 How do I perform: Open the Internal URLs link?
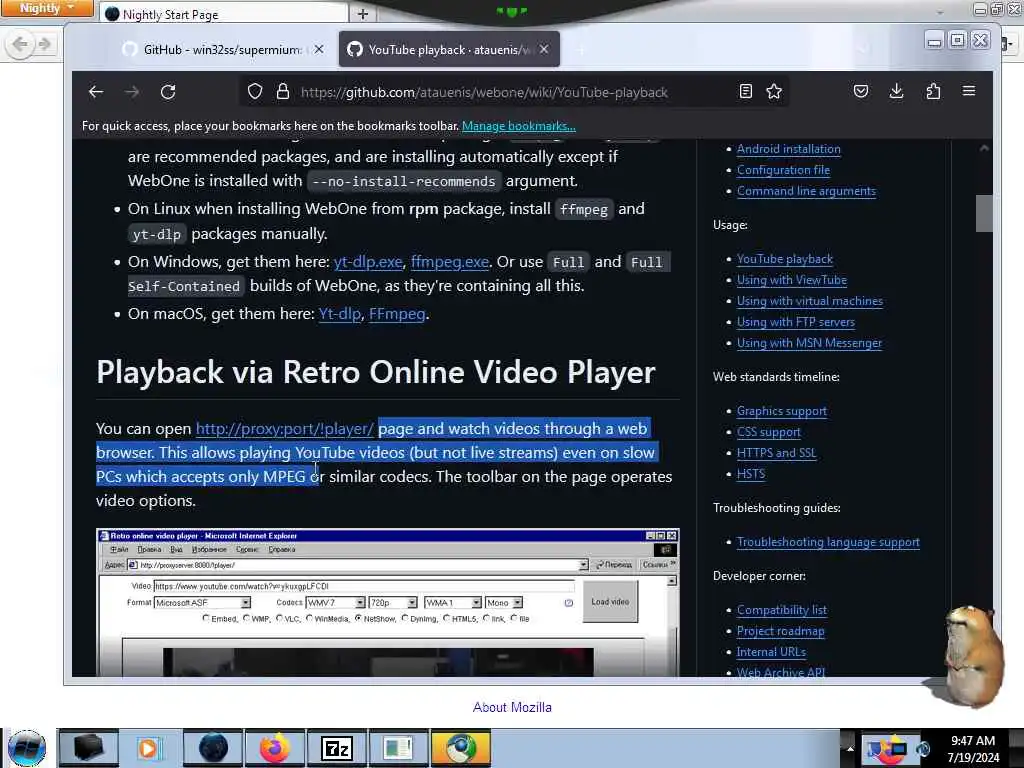click(771, 651)
